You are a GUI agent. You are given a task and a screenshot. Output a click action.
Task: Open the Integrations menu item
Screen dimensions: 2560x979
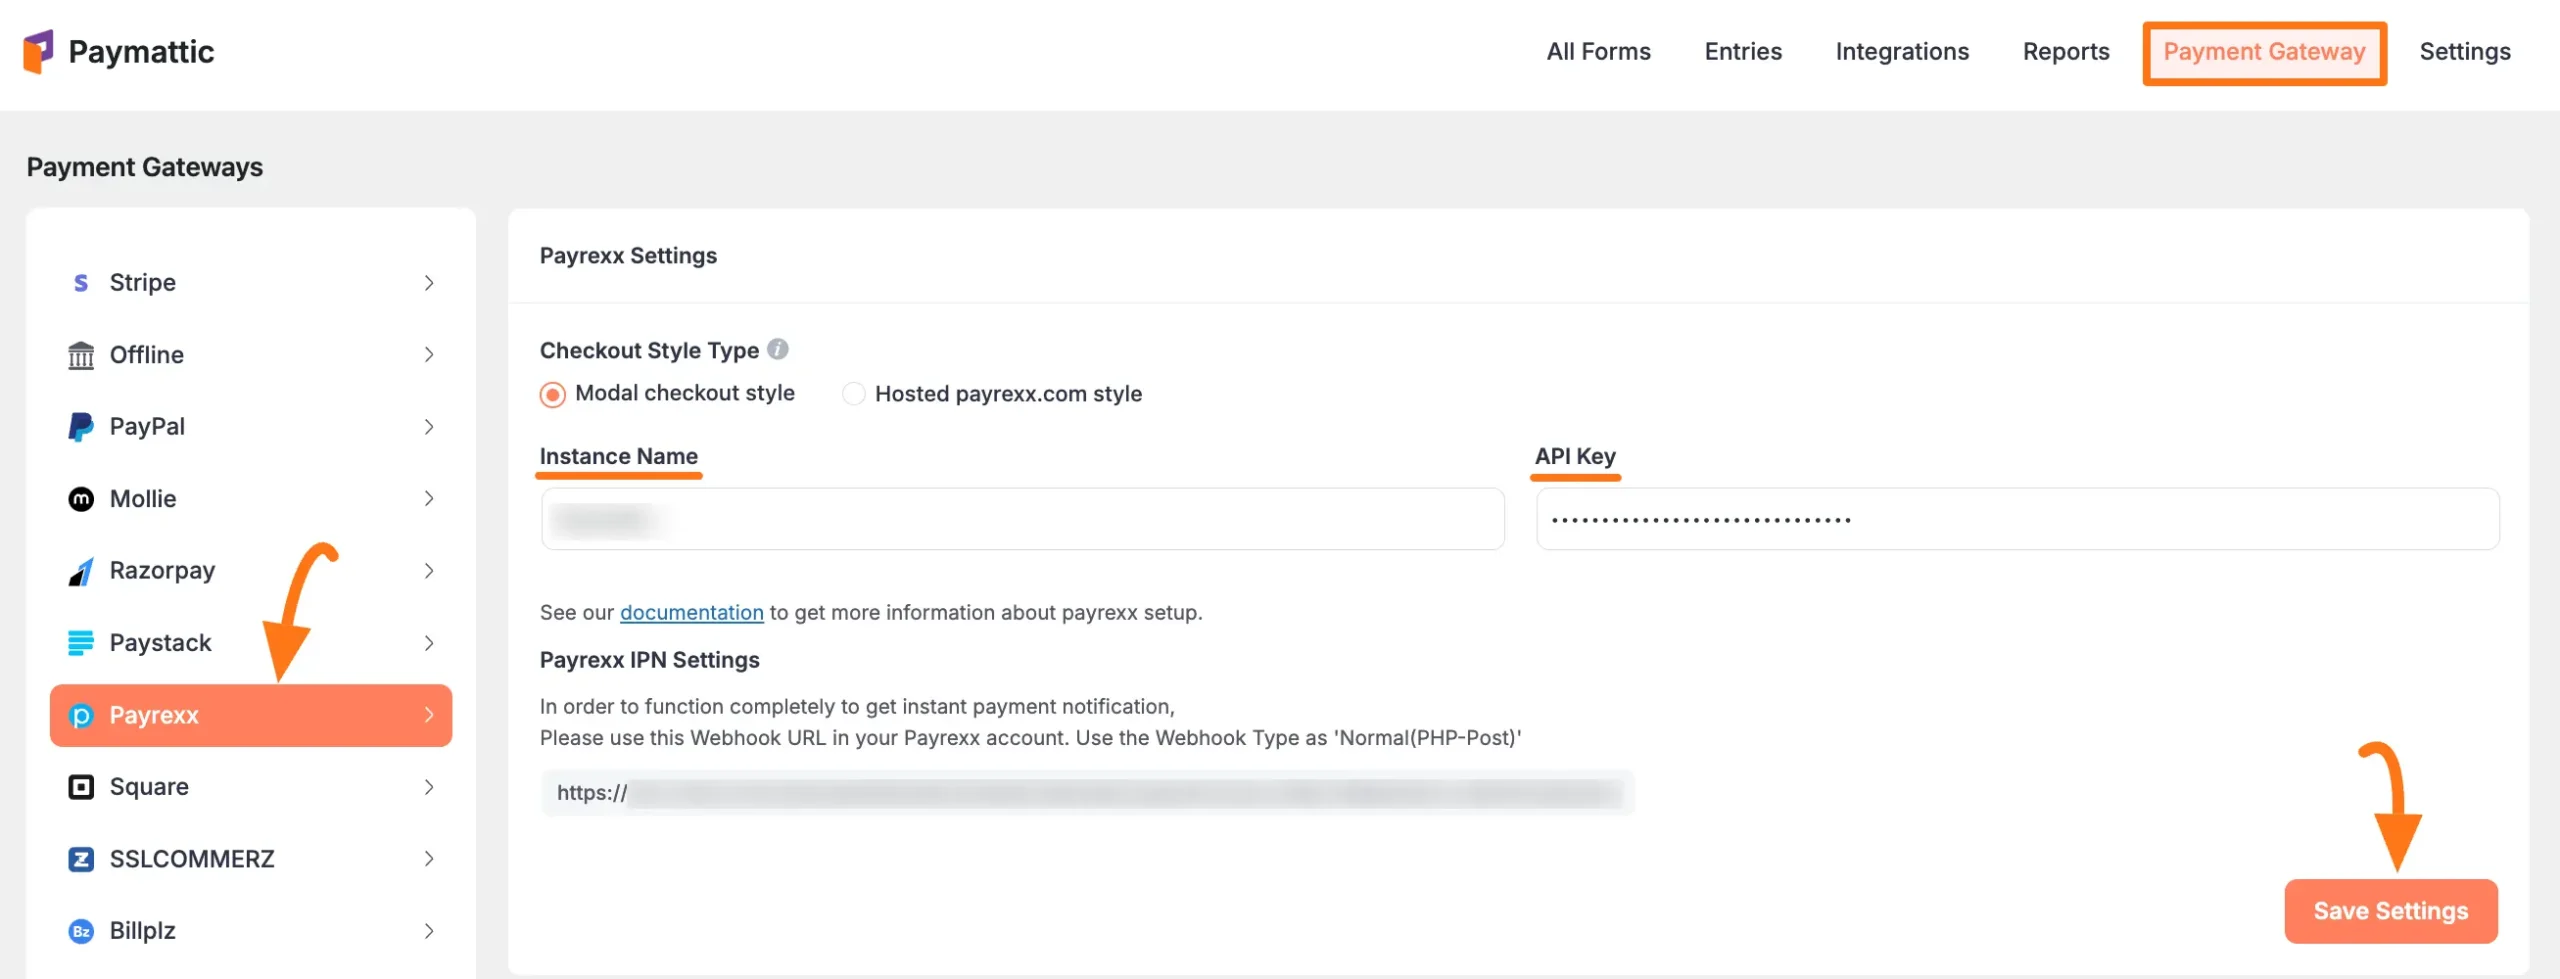(1902, 51)
